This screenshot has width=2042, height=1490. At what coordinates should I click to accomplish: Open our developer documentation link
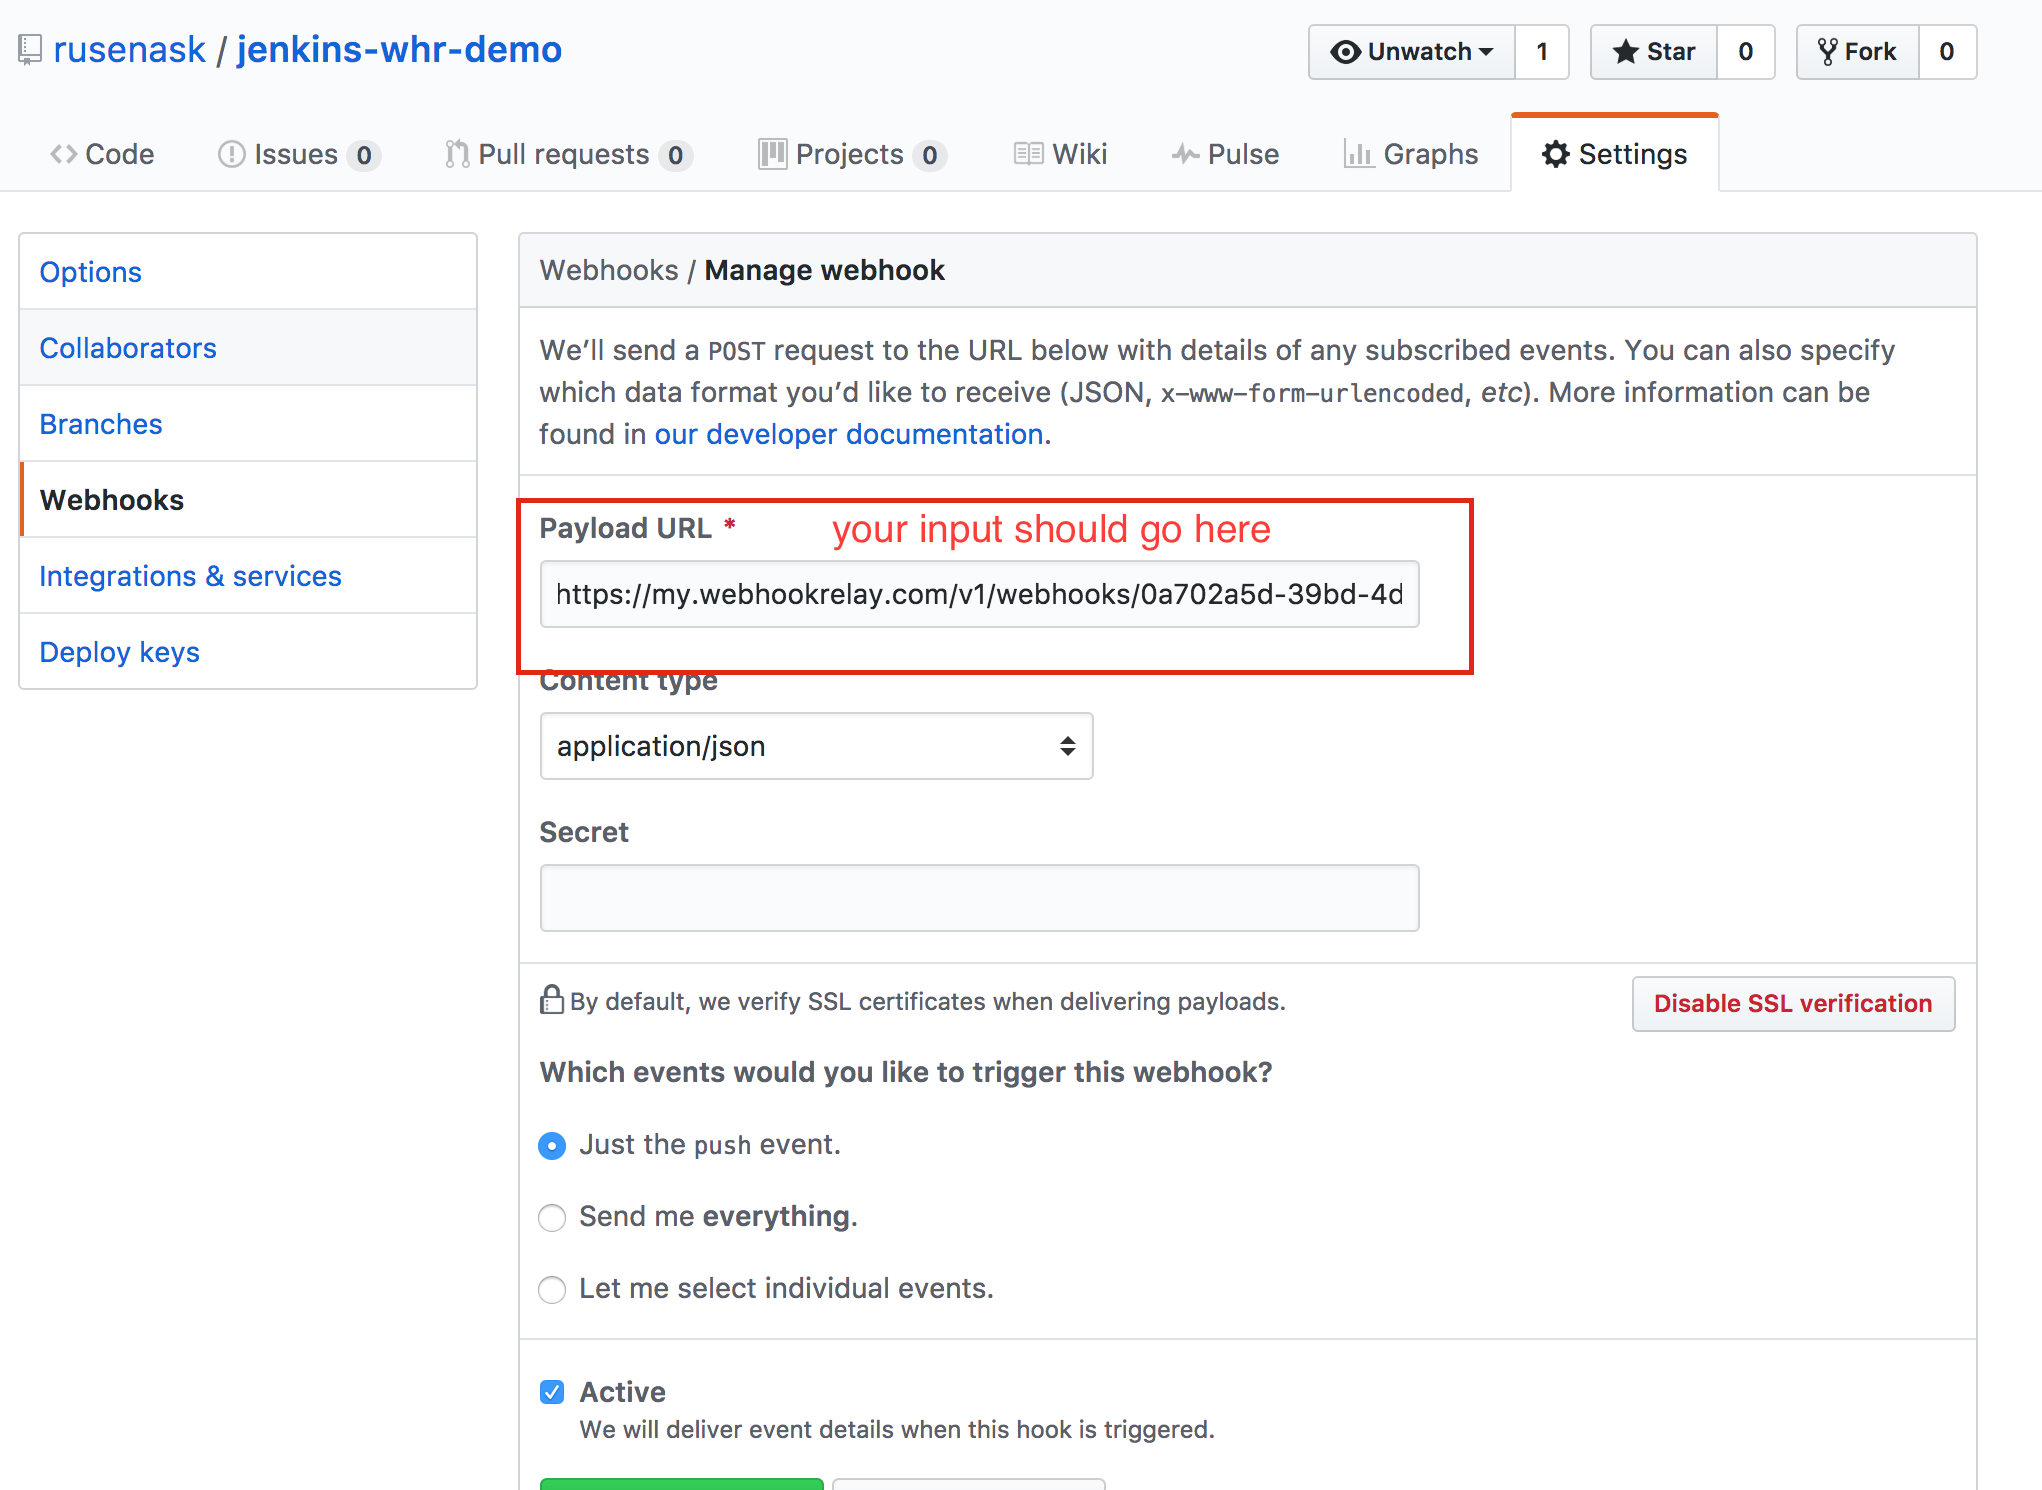click(x=848, y=433)
